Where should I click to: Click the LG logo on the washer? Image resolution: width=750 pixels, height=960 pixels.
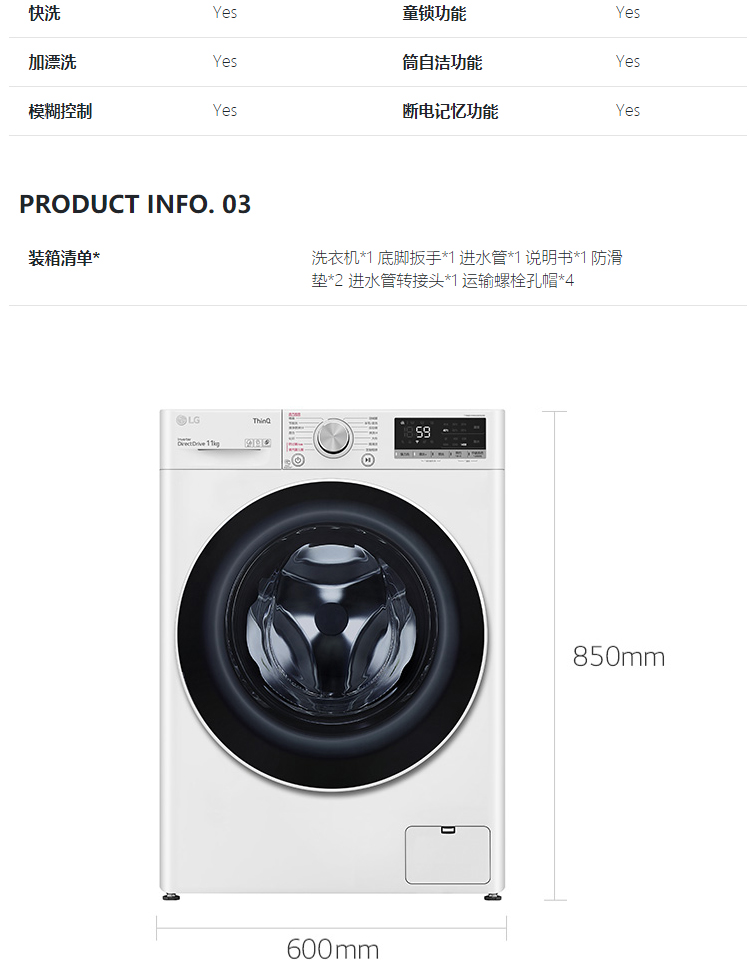pyautogui.click(x=188, y=420)
